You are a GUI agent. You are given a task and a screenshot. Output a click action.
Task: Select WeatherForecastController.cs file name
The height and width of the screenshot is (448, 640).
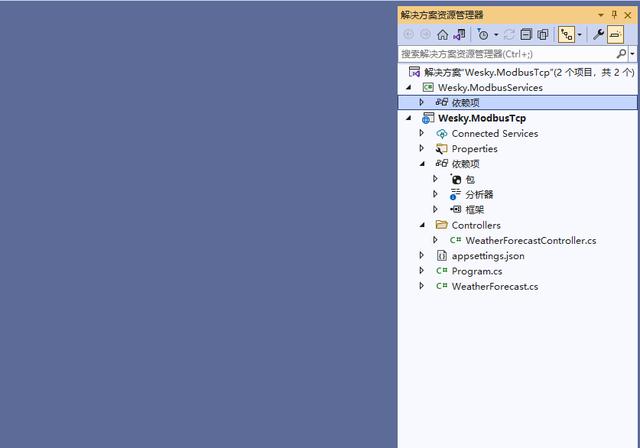[531, 241]
